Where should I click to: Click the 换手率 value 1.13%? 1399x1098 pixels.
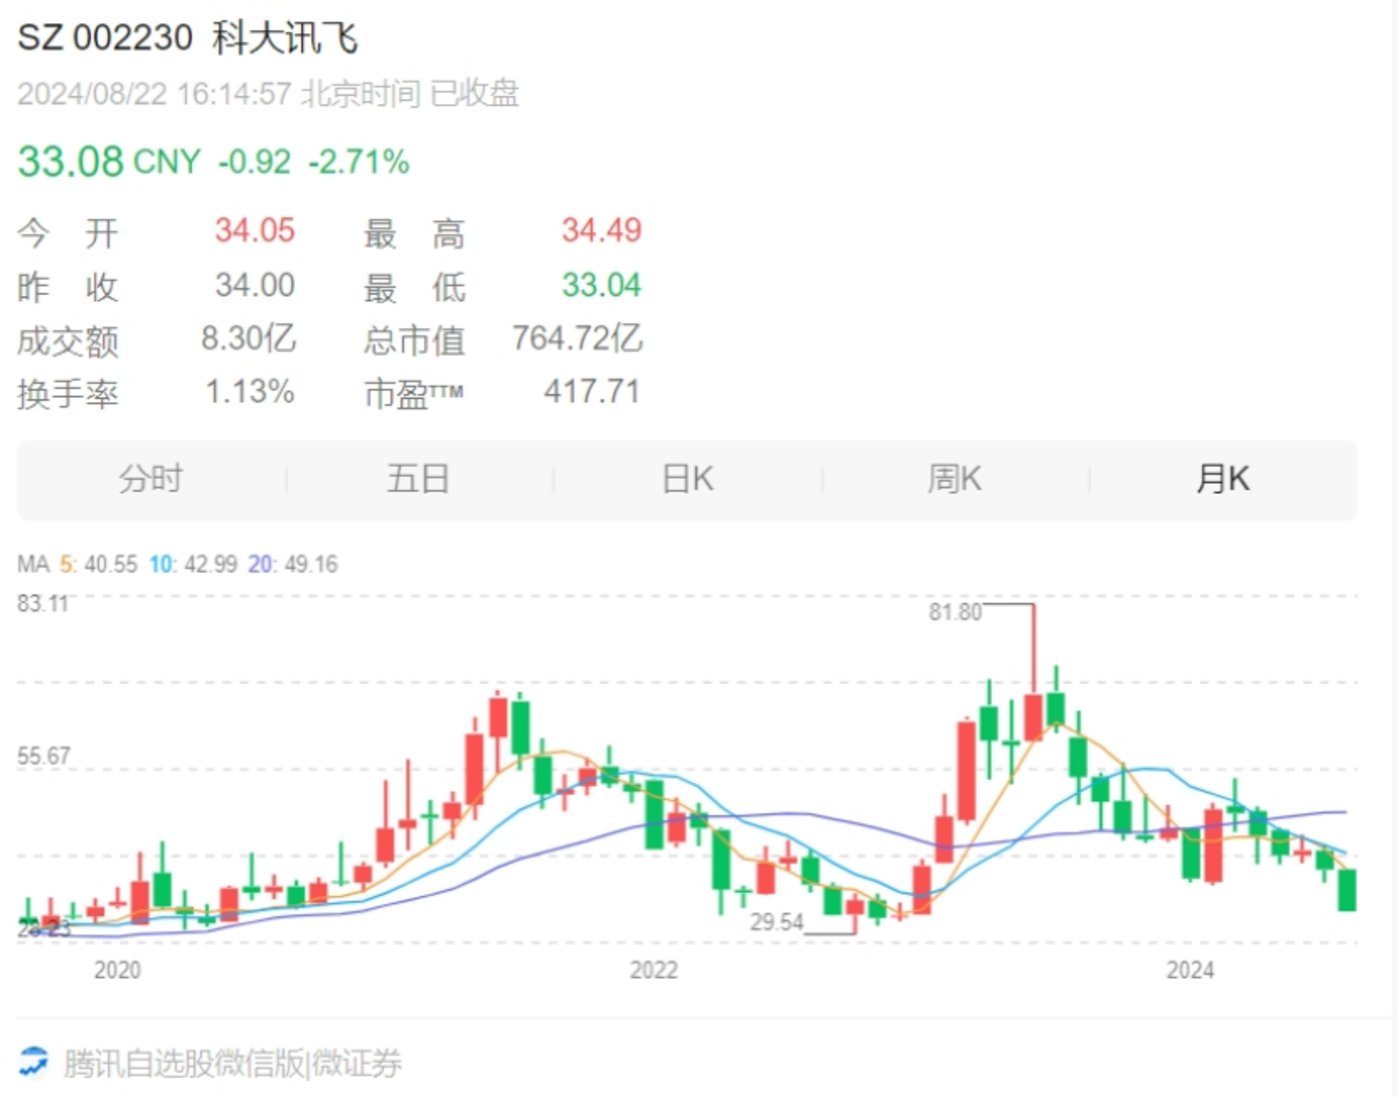click(x=250, y=392)
